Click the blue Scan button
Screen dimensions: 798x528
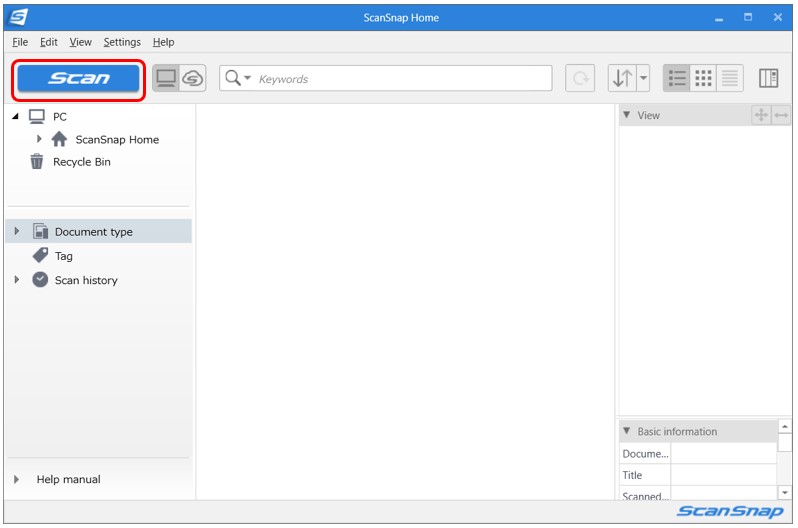pos(78,78)
